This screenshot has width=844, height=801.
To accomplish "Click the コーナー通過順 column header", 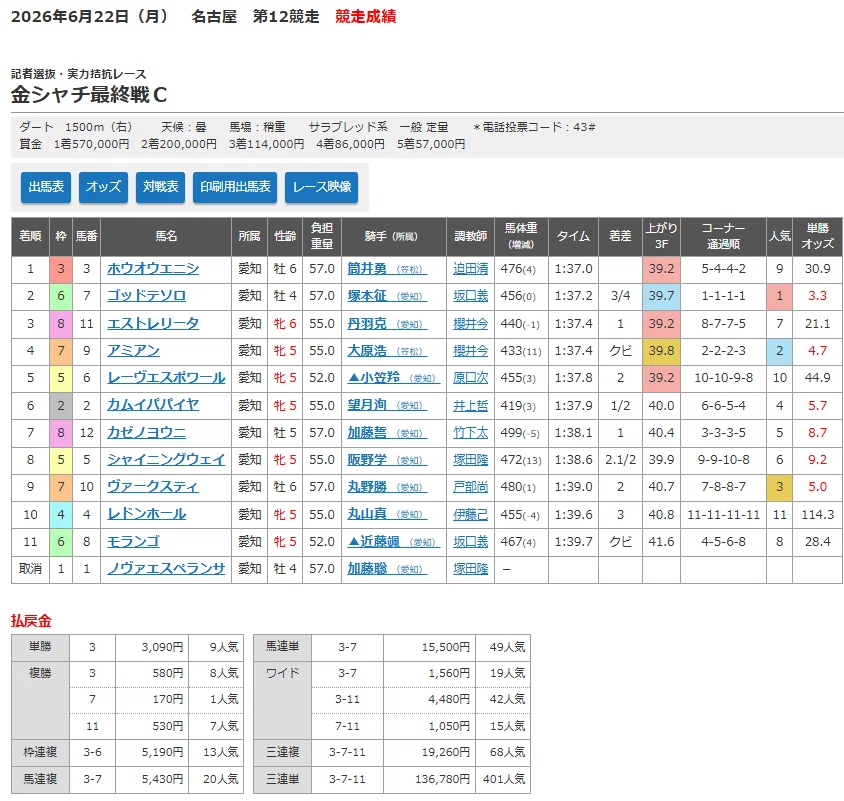I will (723, 236).
